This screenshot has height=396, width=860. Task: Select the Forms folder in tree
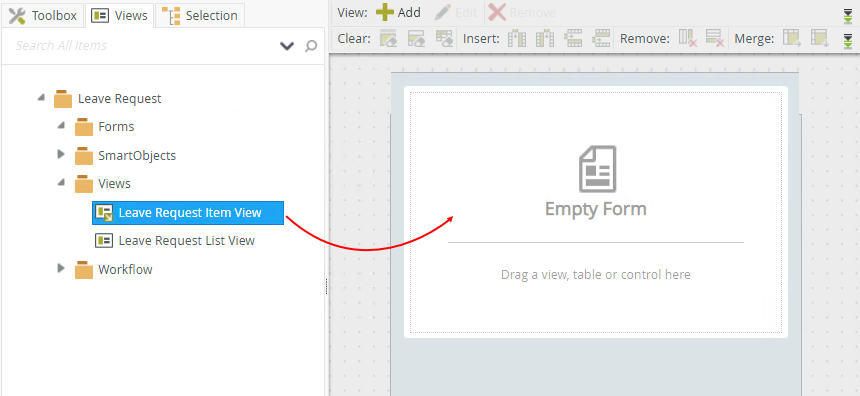point(116,127)
